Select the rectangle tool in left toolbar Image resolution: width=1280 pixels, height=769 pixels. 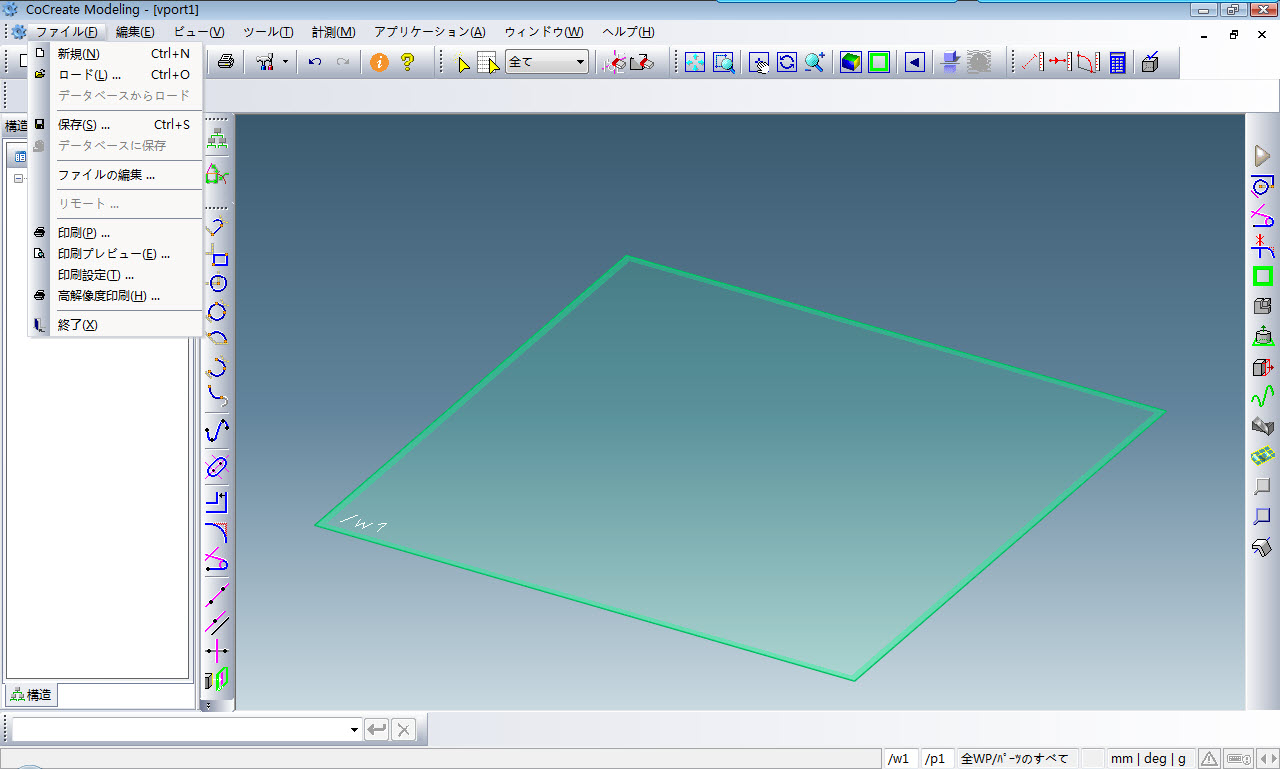pos(217,255)
